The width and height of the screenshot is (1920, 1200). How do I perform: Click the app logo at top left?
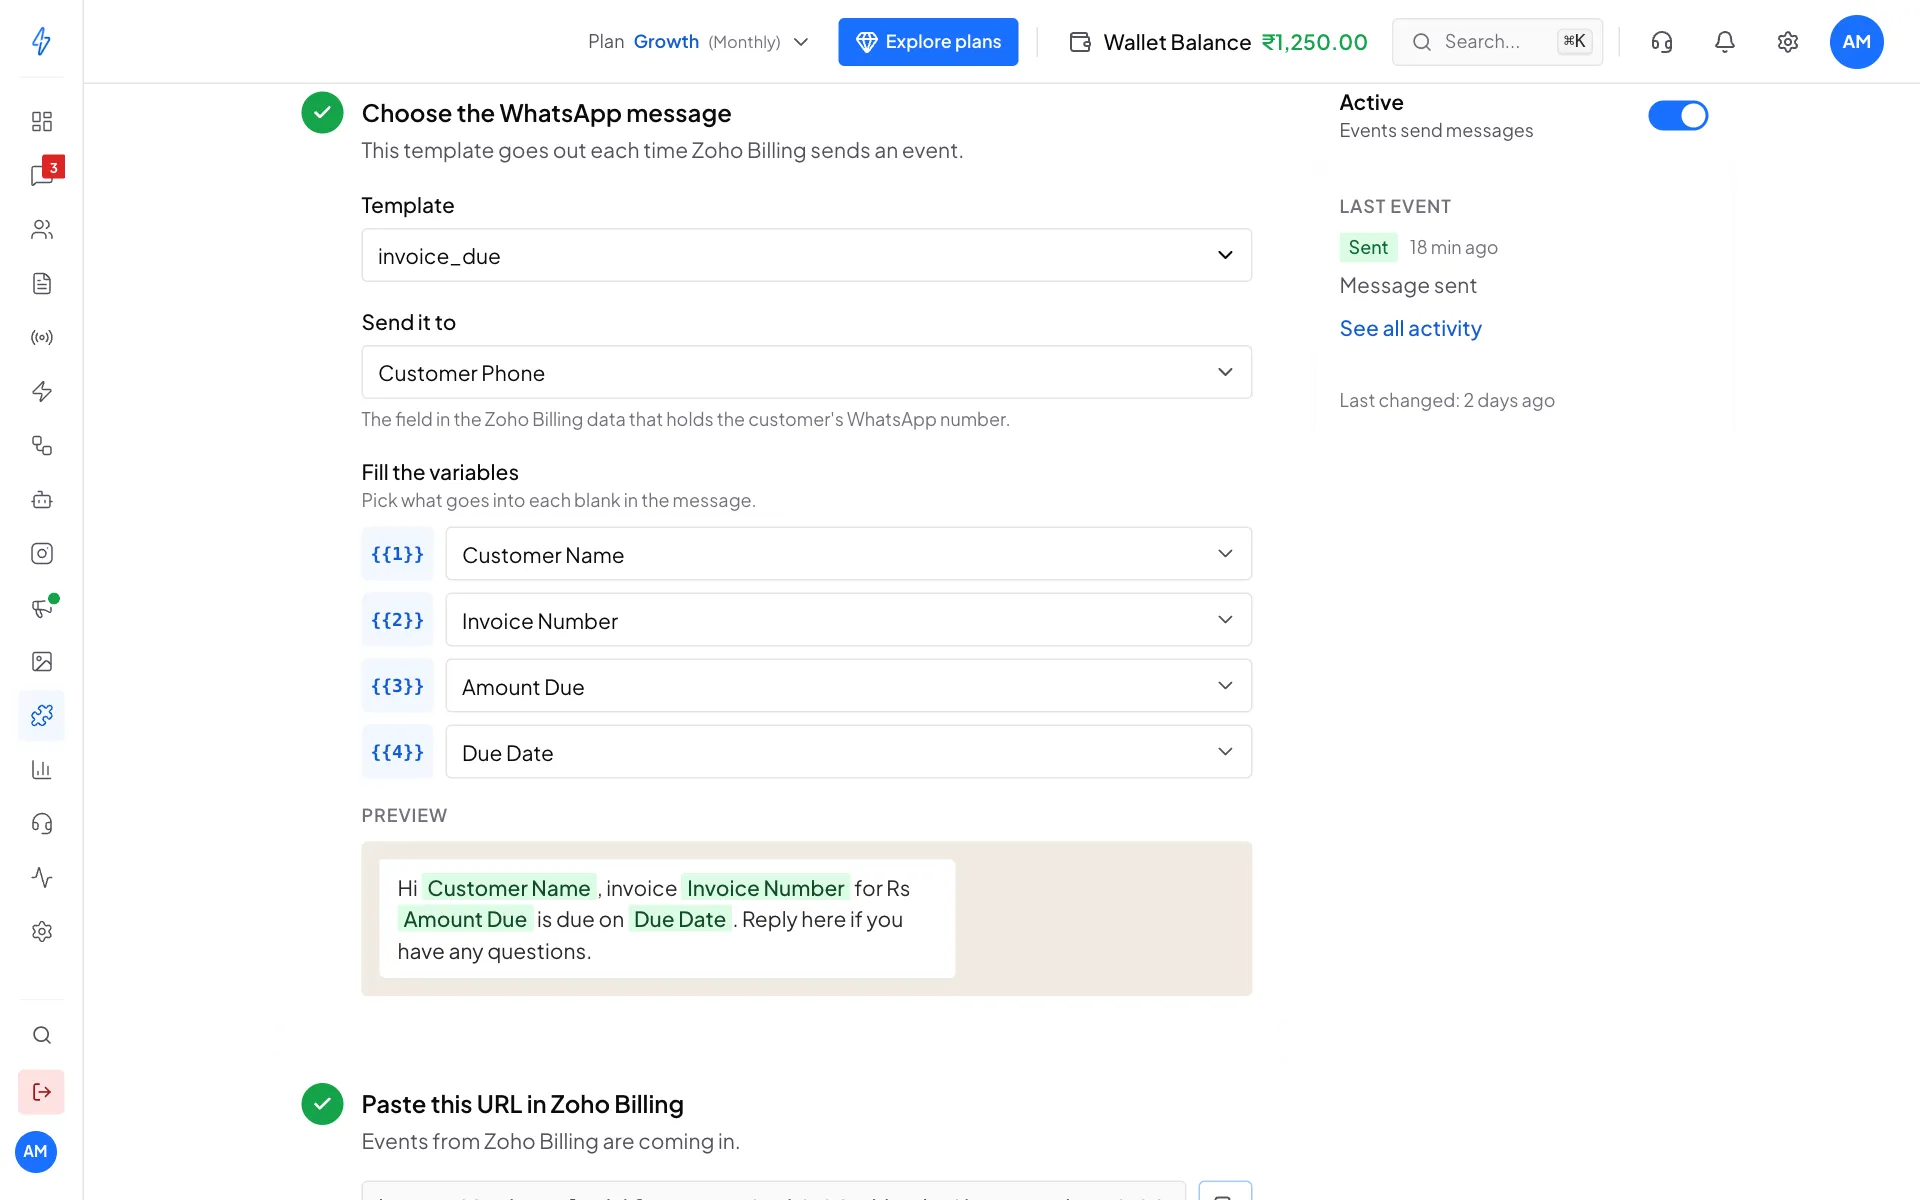point(41,41)
